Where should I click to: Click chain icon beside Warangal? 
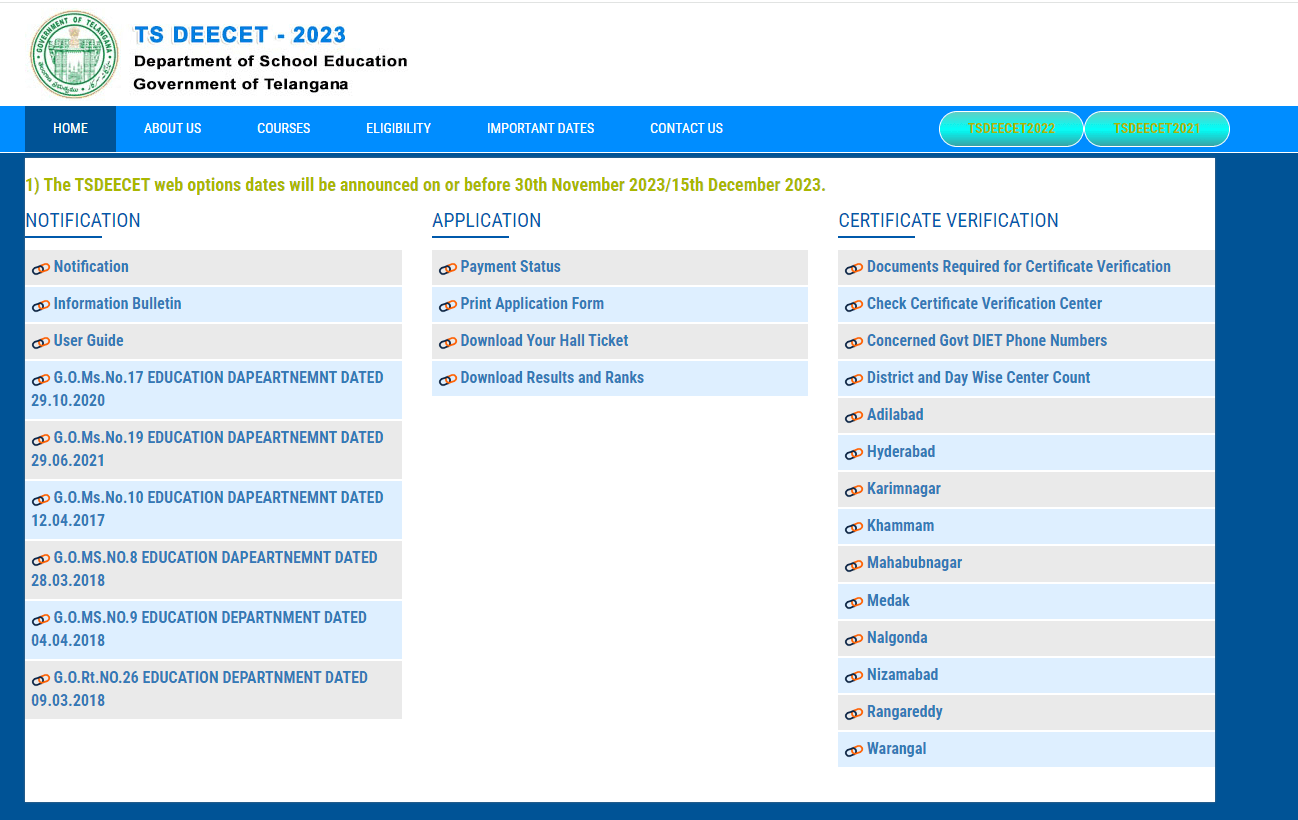[854, 750]
